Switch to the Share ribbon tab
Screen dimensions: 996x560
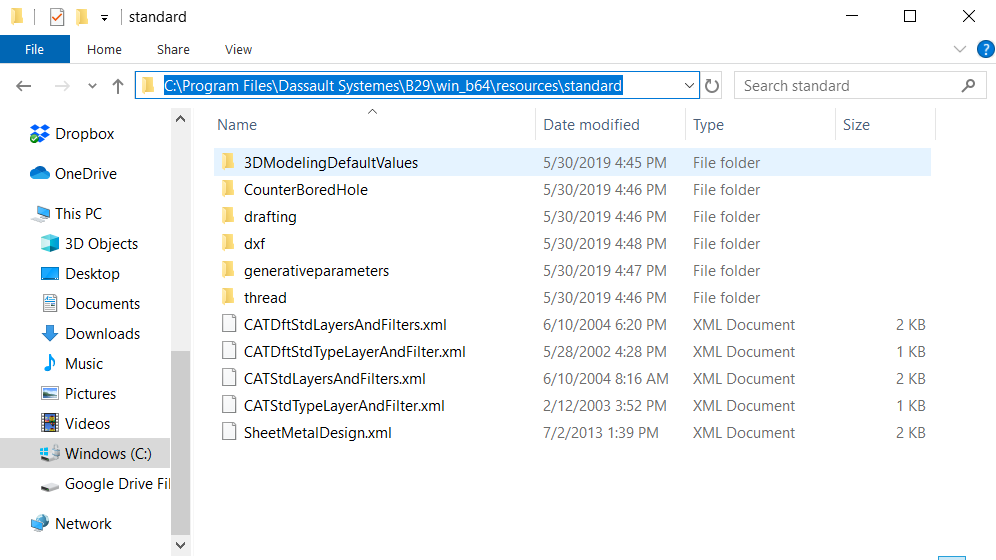point(173,50)
